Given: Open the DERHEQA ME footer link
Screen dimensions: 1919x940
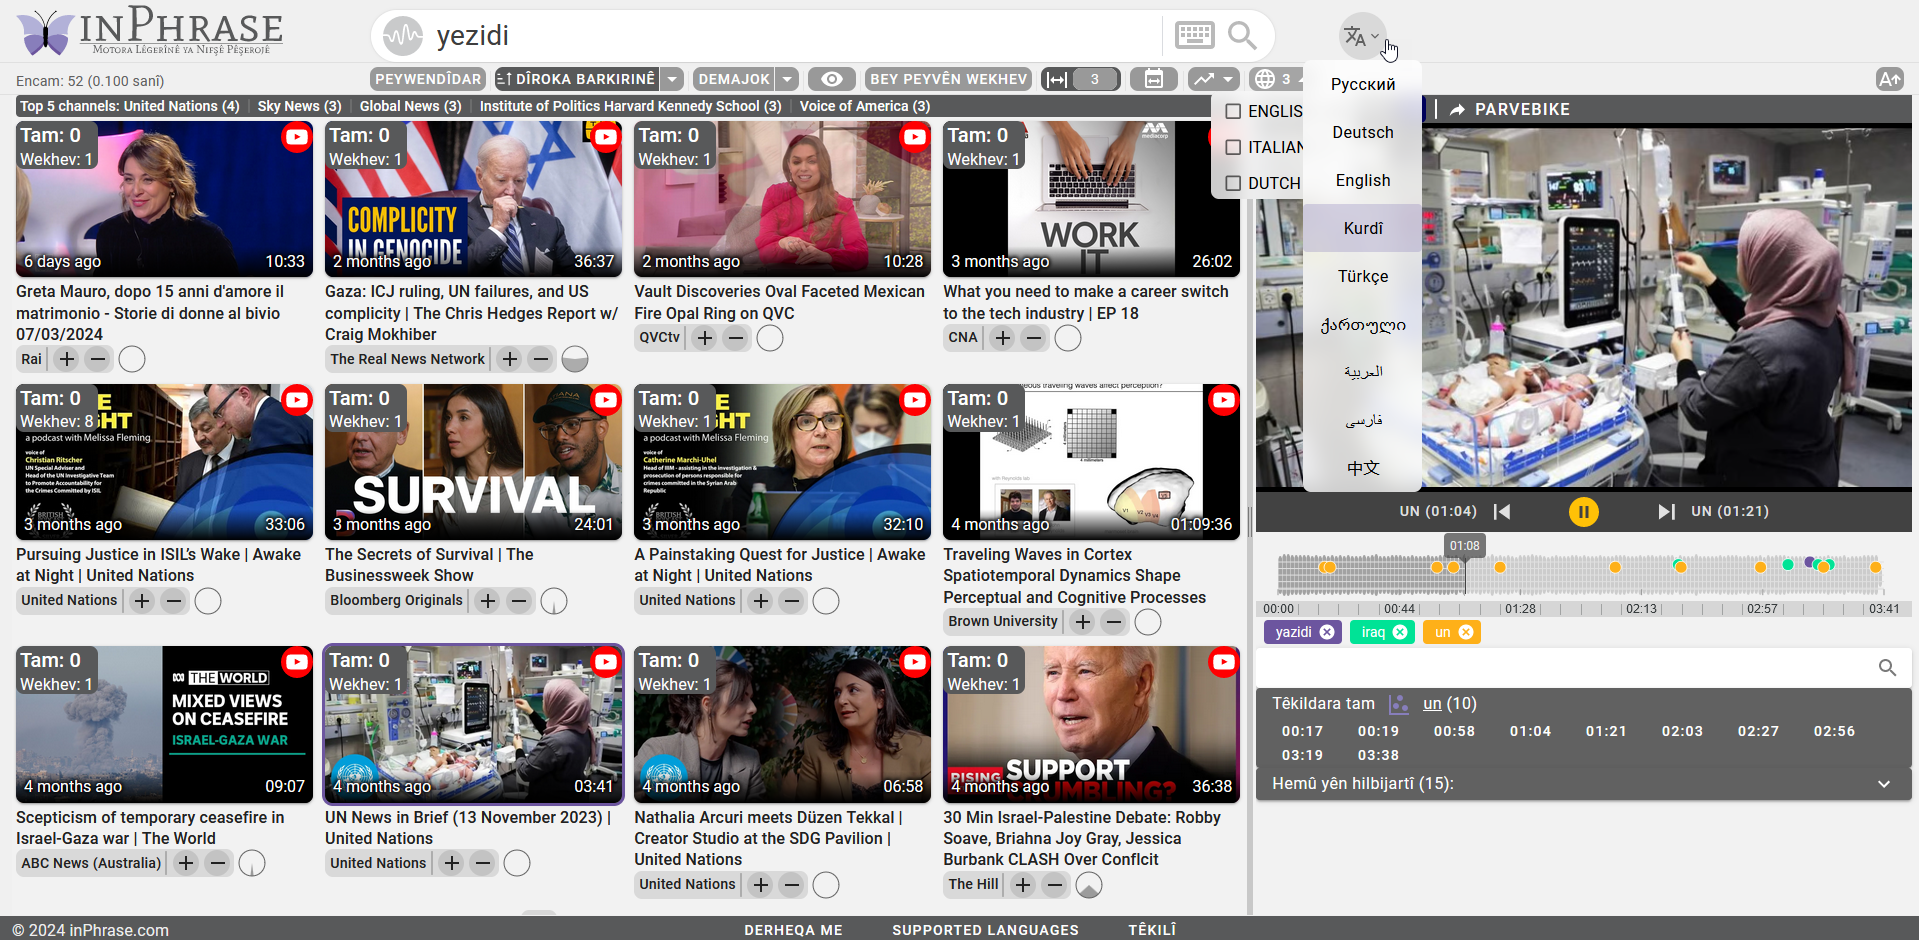Looking at the screenshot, I should click(793, 930).
